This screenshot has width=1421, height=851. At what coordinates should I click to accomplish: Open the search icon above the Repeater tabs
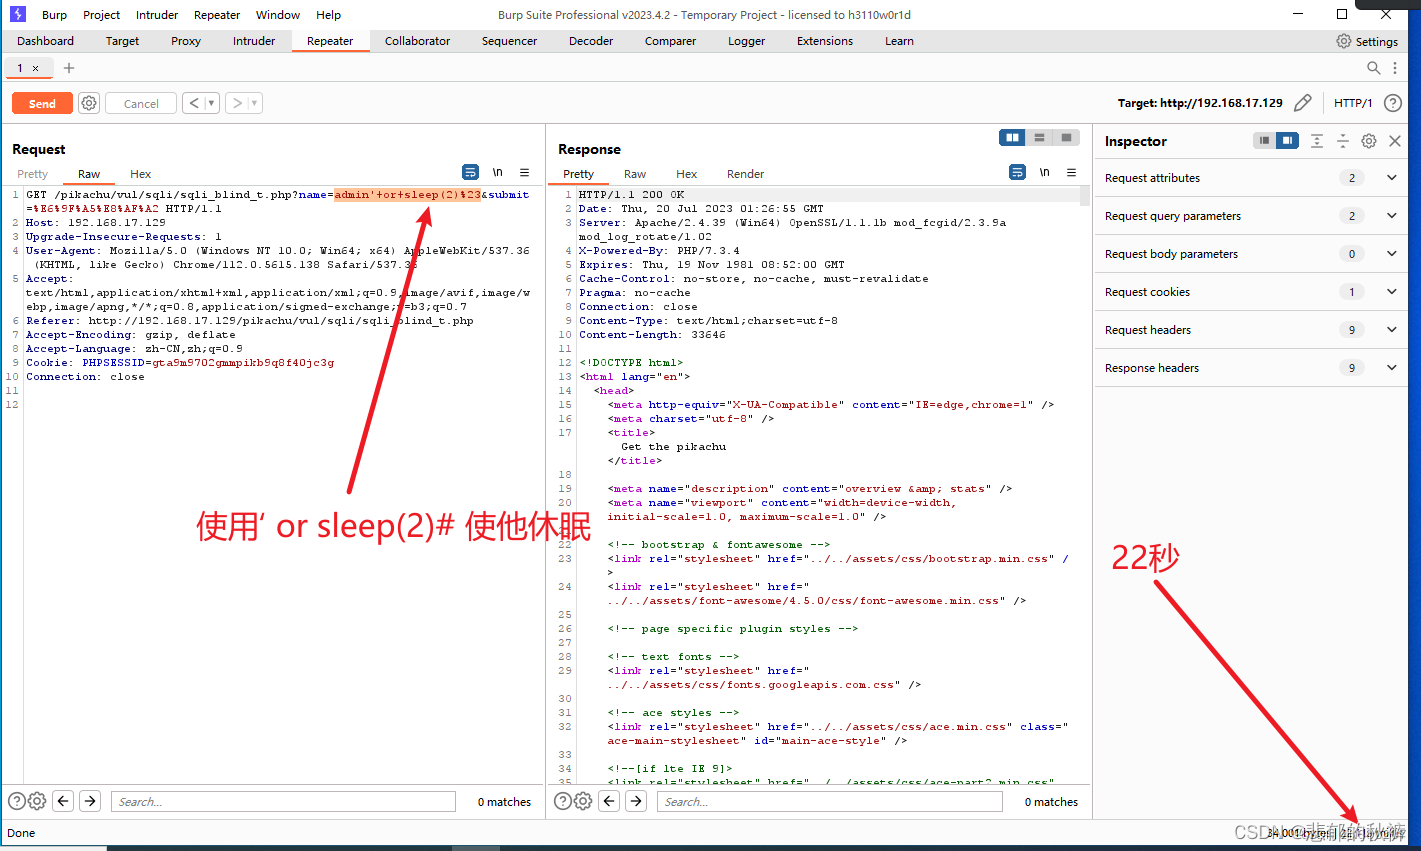1374,68
